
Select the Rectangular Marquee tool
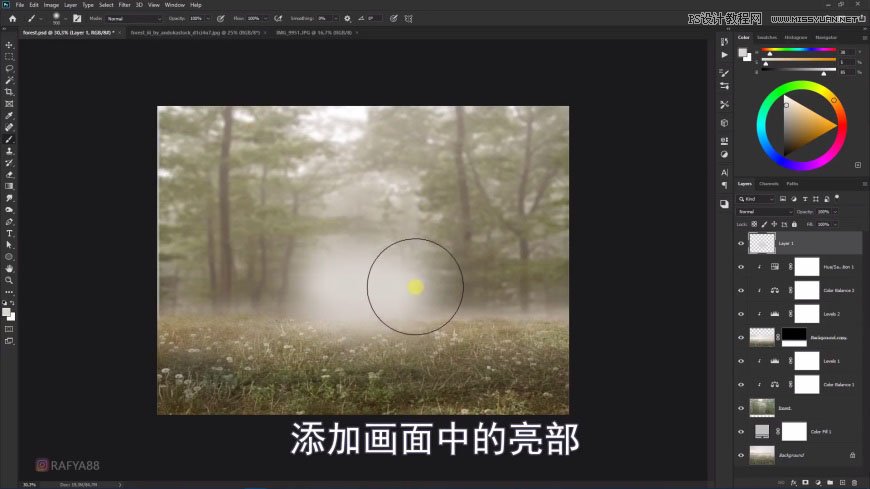click(x=9, y=57)
